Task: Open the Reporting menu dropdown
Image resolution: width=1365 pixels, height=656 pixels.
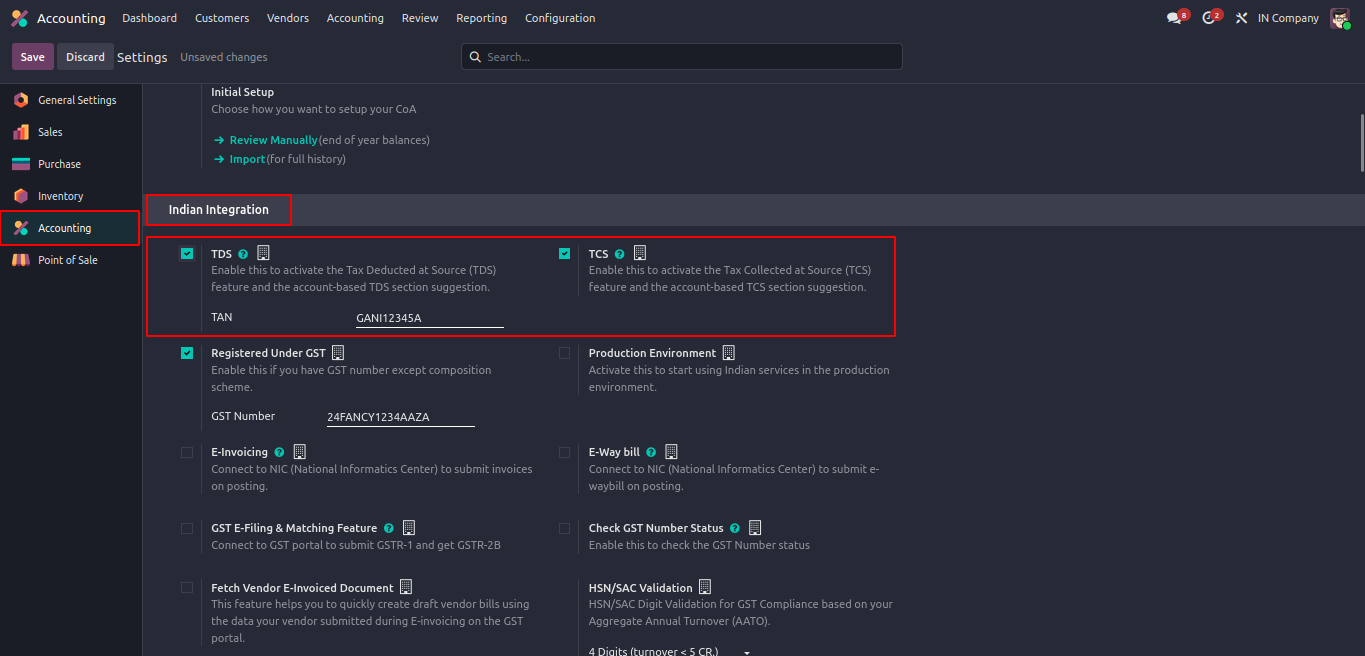Action: [481, 18]
